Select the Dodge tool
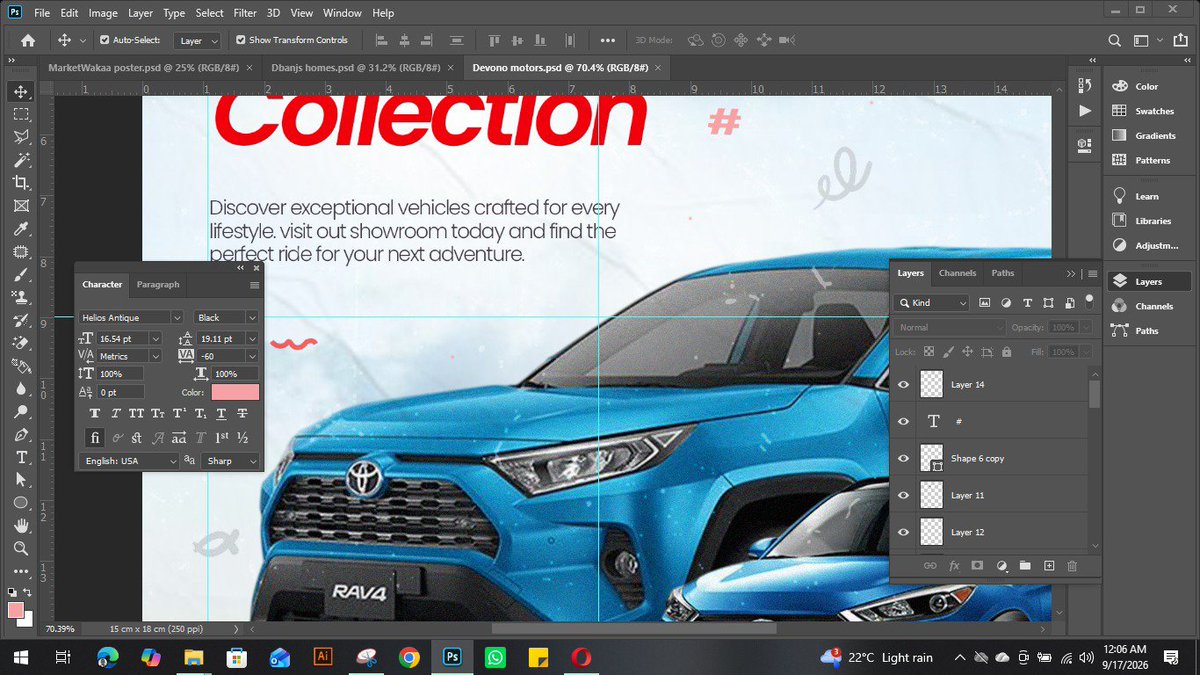1200x675 pixels. coord(21,412)
